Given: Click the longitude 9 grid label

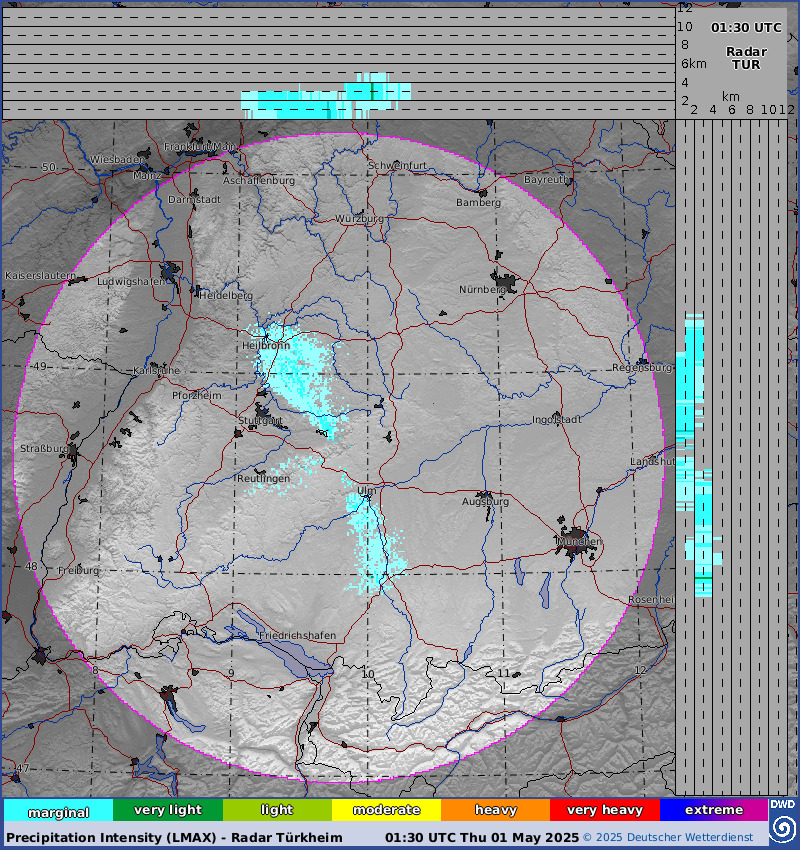Looking at the screenshot, I should coord(231,673).
